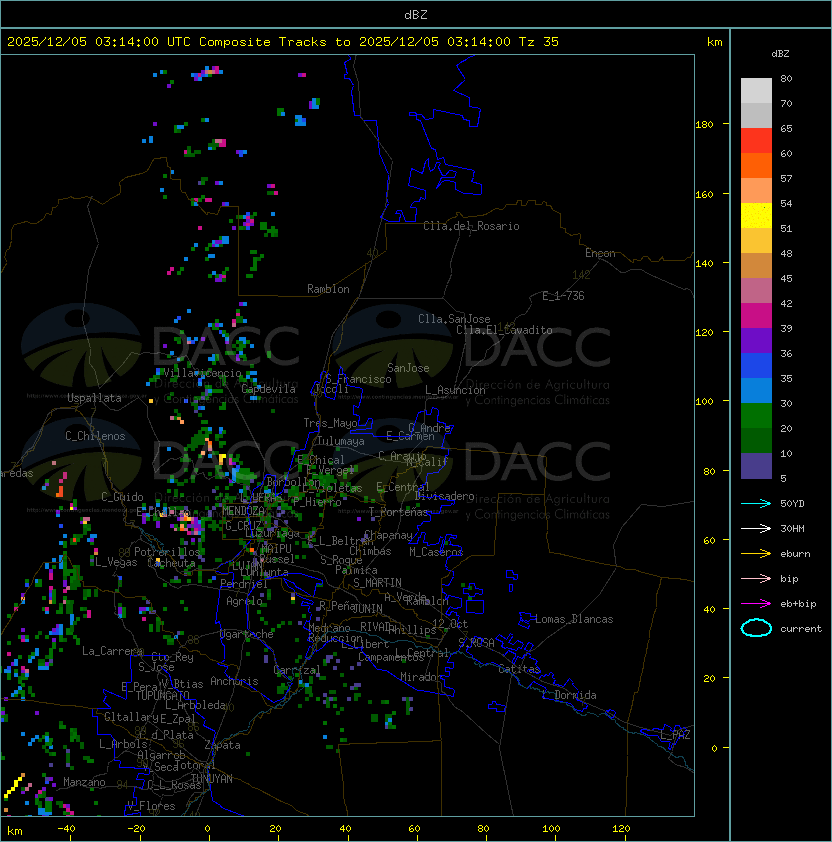Click the 'Capdevila' map label
This screenshot has width=832, height=842.
pos(269,389)
